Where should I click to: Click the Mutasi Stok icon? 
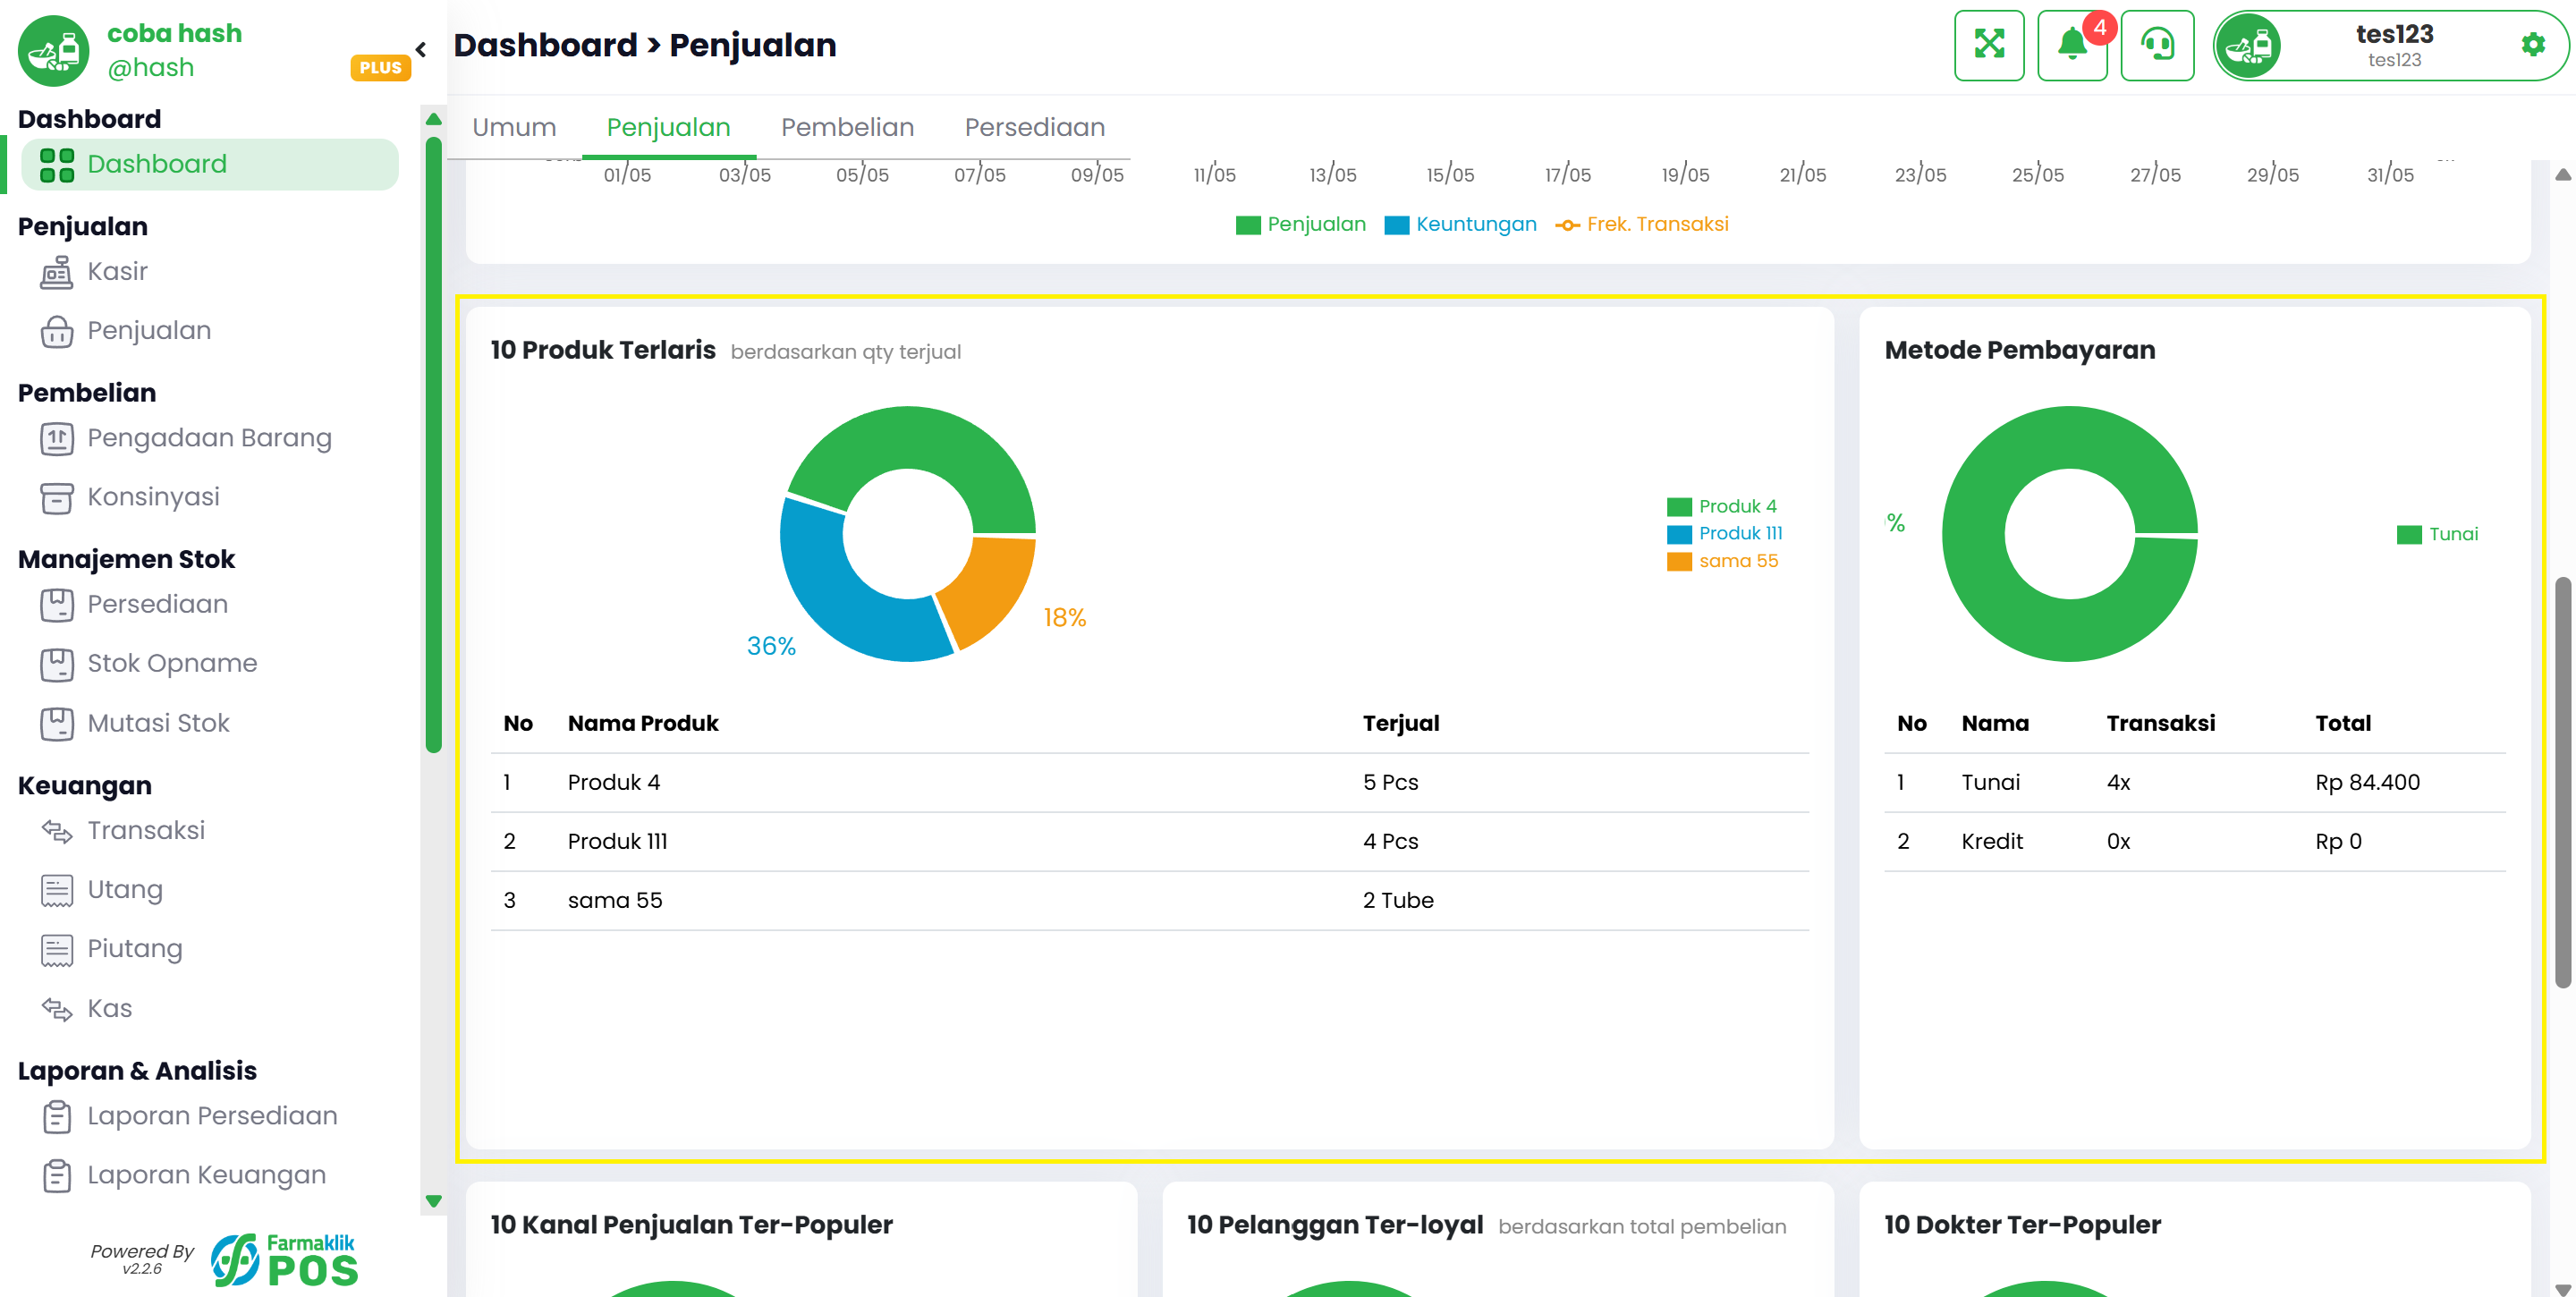[56, 723]
